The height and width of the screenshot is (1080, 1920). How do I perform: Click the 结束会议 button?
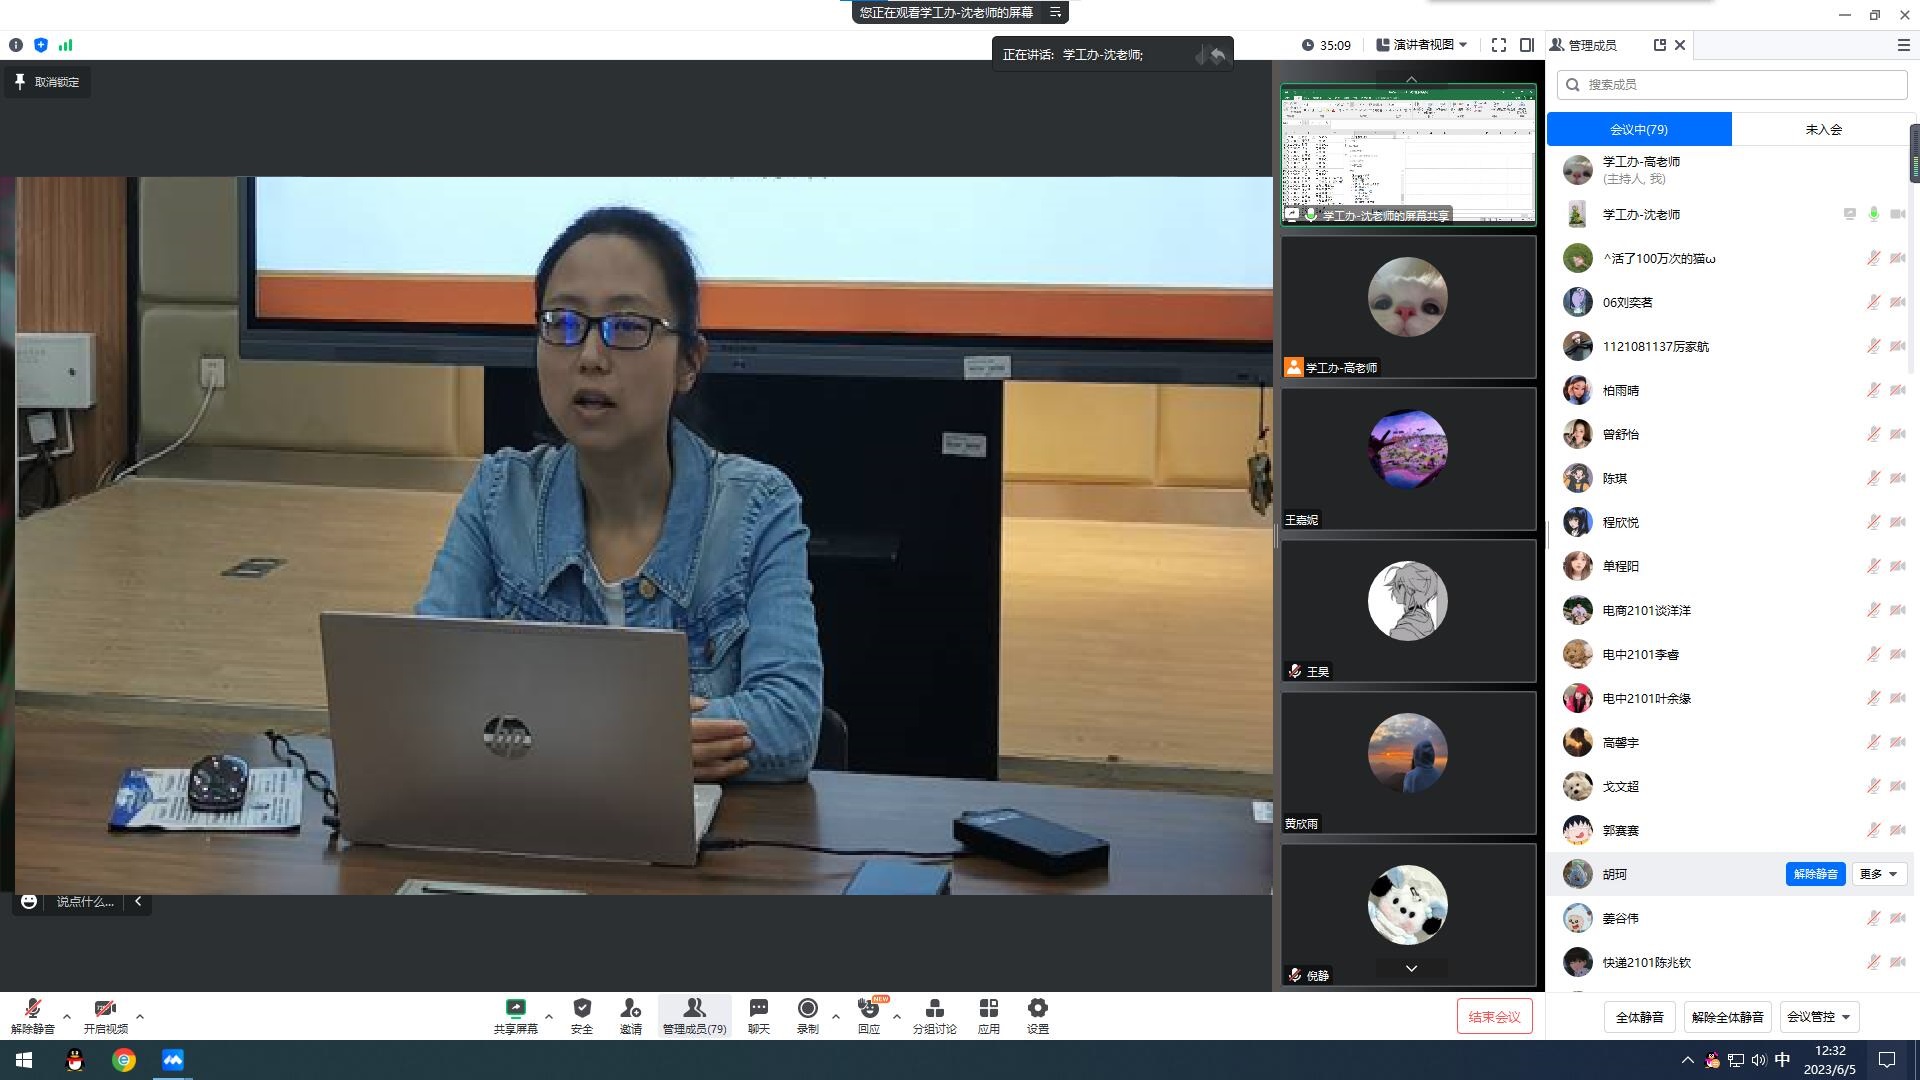1494,1017
